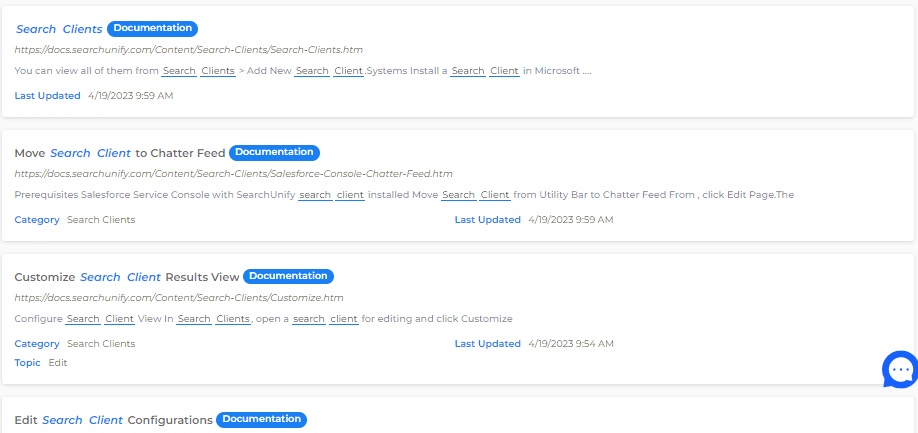The height and width of the screenshot is (433, 918).
Task: Click Last Updated label in first result
Action: point(46,95)
